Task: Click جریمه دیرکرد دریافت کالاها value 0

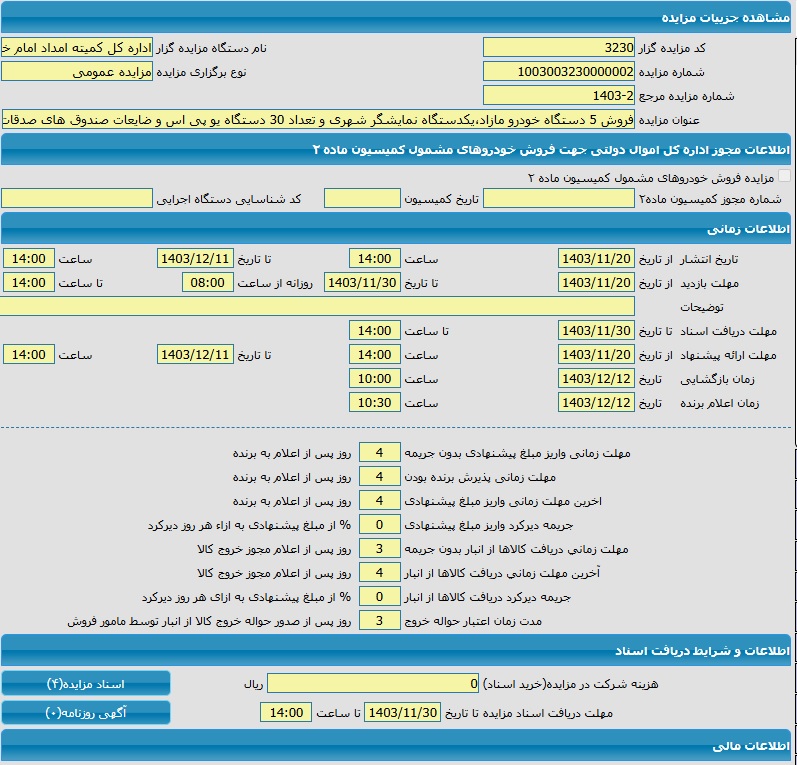Action: pyautogui.click(x=380, y=596)
